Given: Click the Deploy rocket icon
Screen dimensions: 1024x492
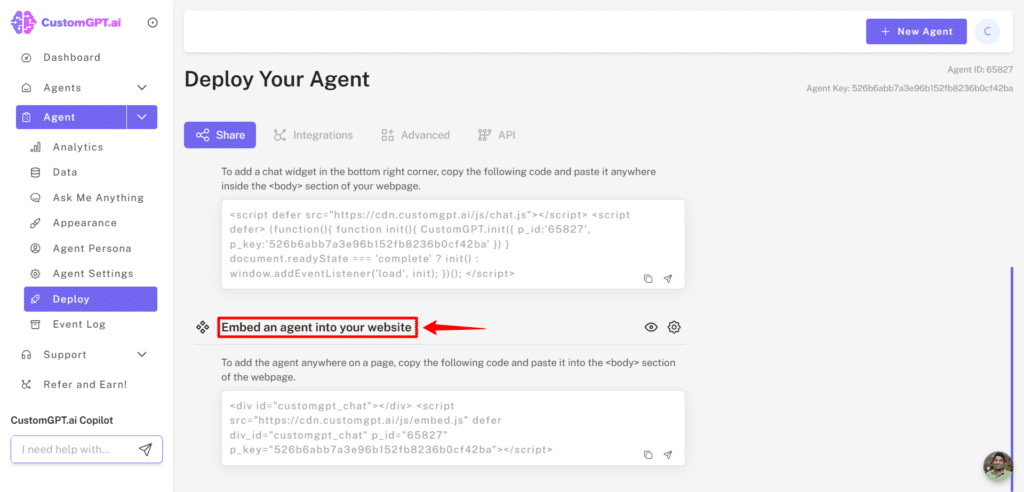Looking at the screenshot, I should click(36, 299).
